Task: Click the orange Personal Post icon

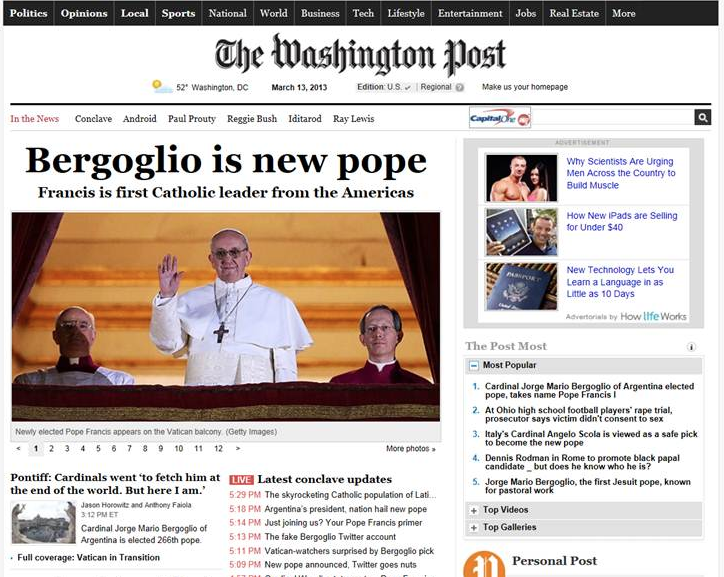Action: [x=483, y=564]
